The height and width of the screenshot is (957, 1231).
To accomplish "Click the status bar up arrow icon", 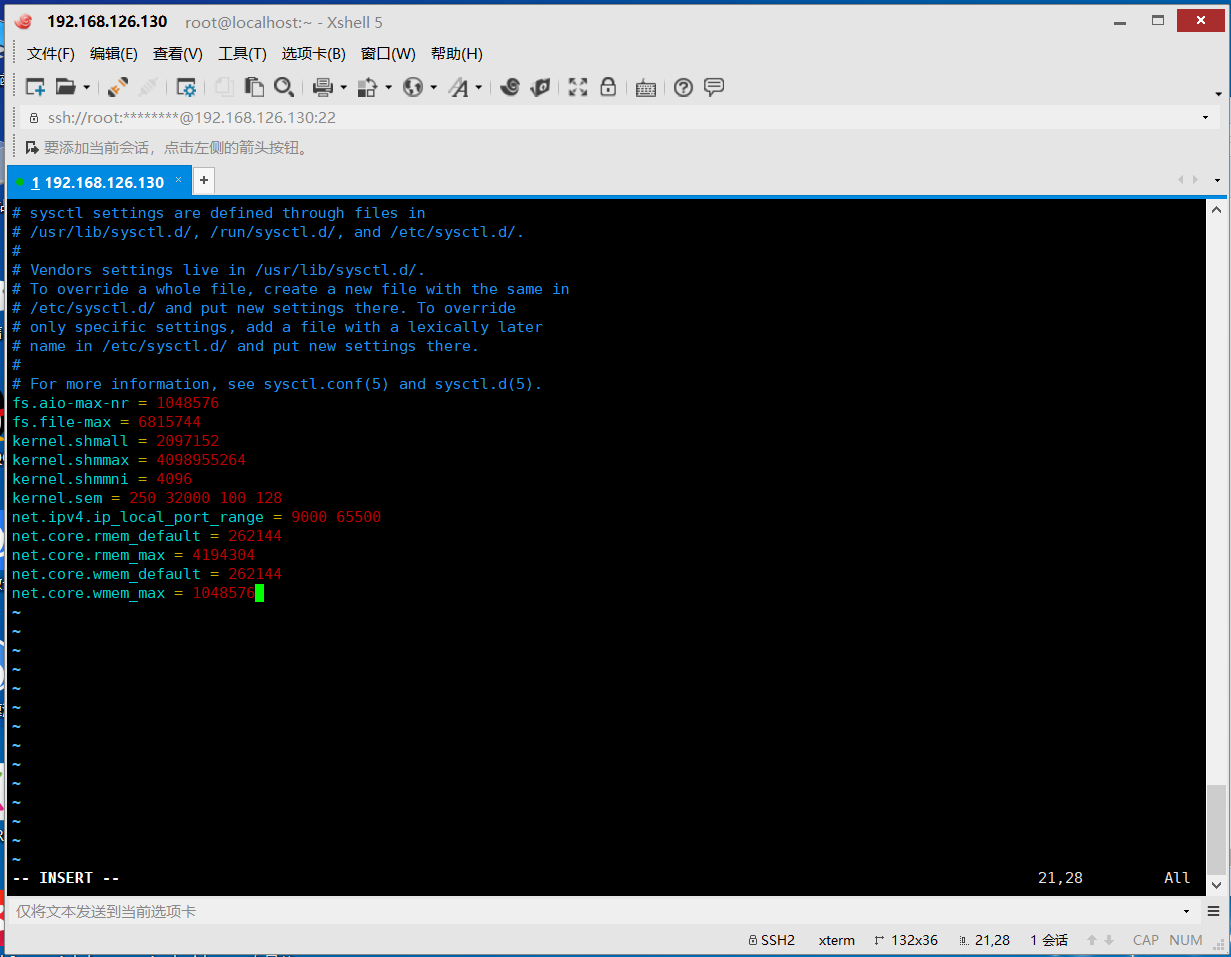I will 1092,940.
